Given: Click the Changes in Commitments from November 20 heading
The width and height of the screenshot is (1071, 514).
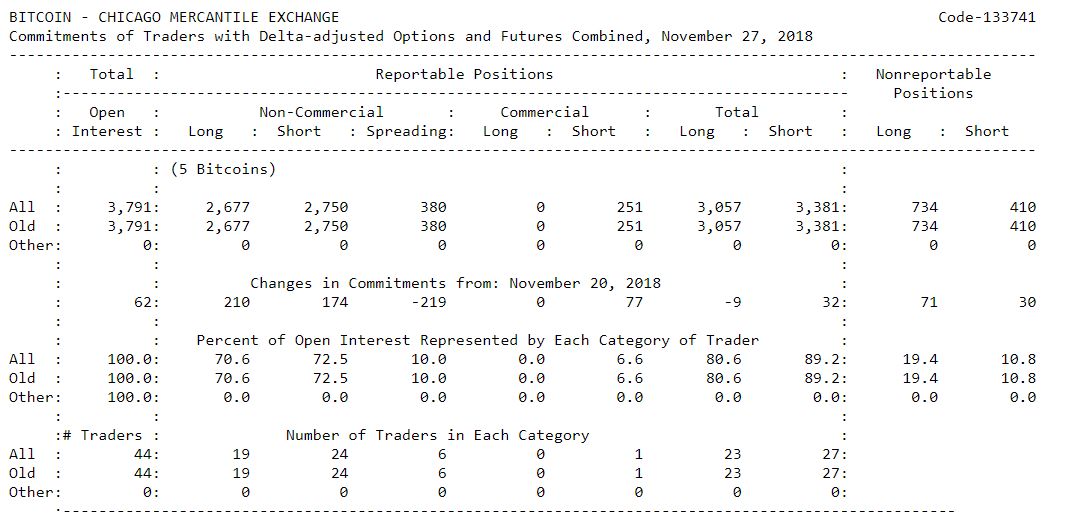Looking at the screenshot, I should pyautogui.click(x=456, y=283).
